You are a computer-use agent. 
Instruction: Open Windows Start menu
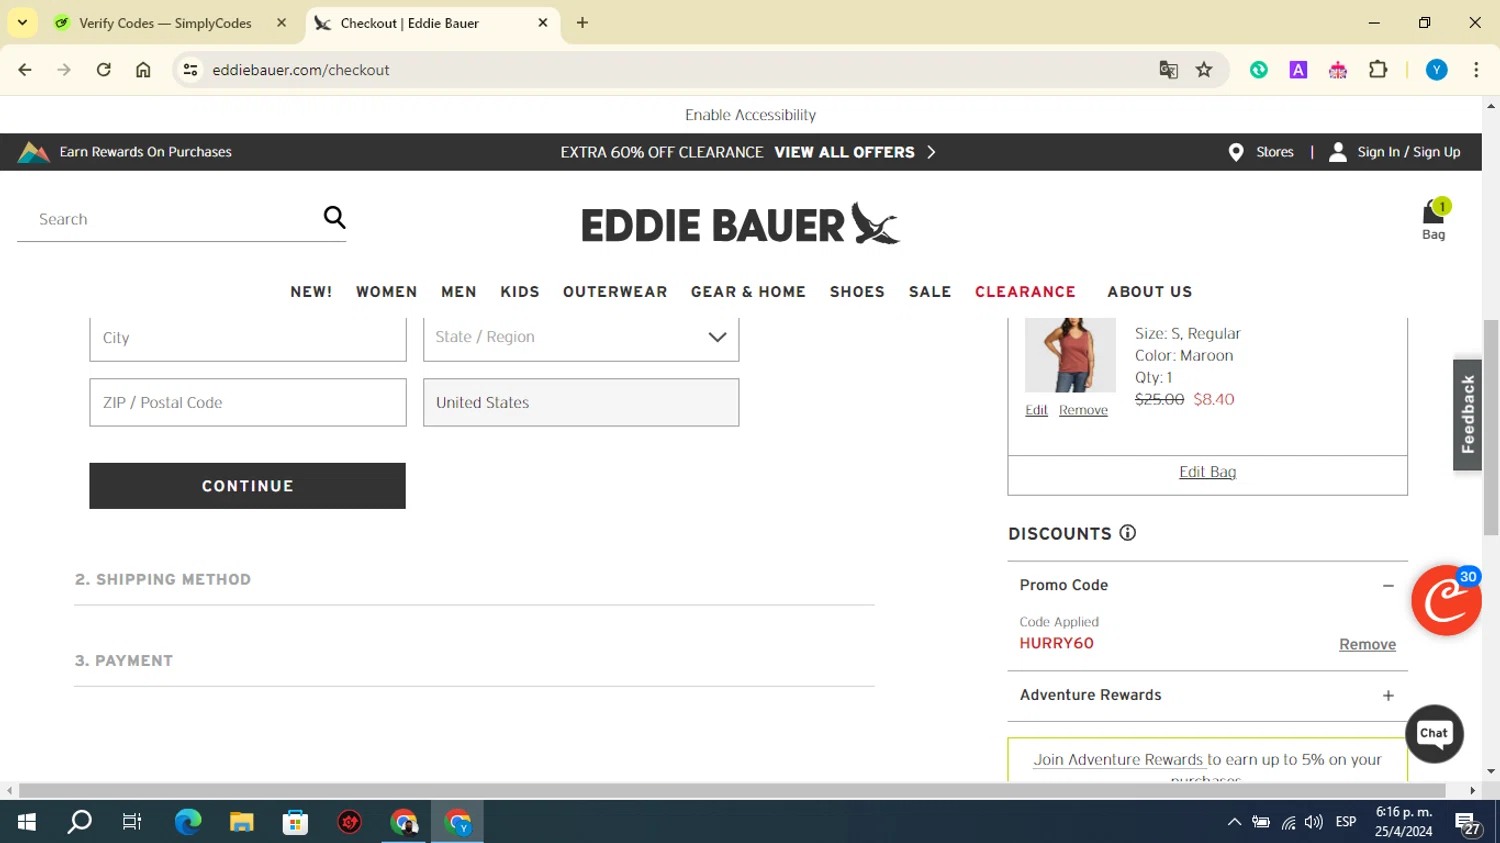(27, 822)
